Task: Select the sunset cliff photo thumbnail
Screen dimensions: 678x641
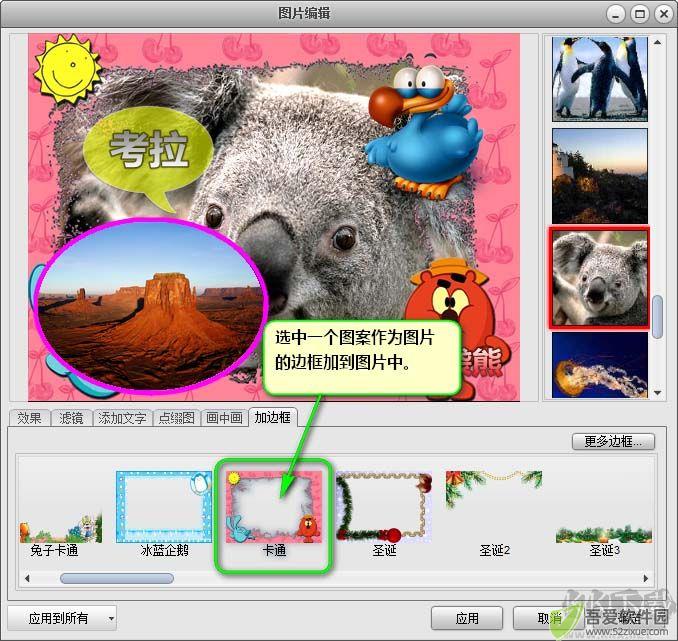Action: click(600, 176)
